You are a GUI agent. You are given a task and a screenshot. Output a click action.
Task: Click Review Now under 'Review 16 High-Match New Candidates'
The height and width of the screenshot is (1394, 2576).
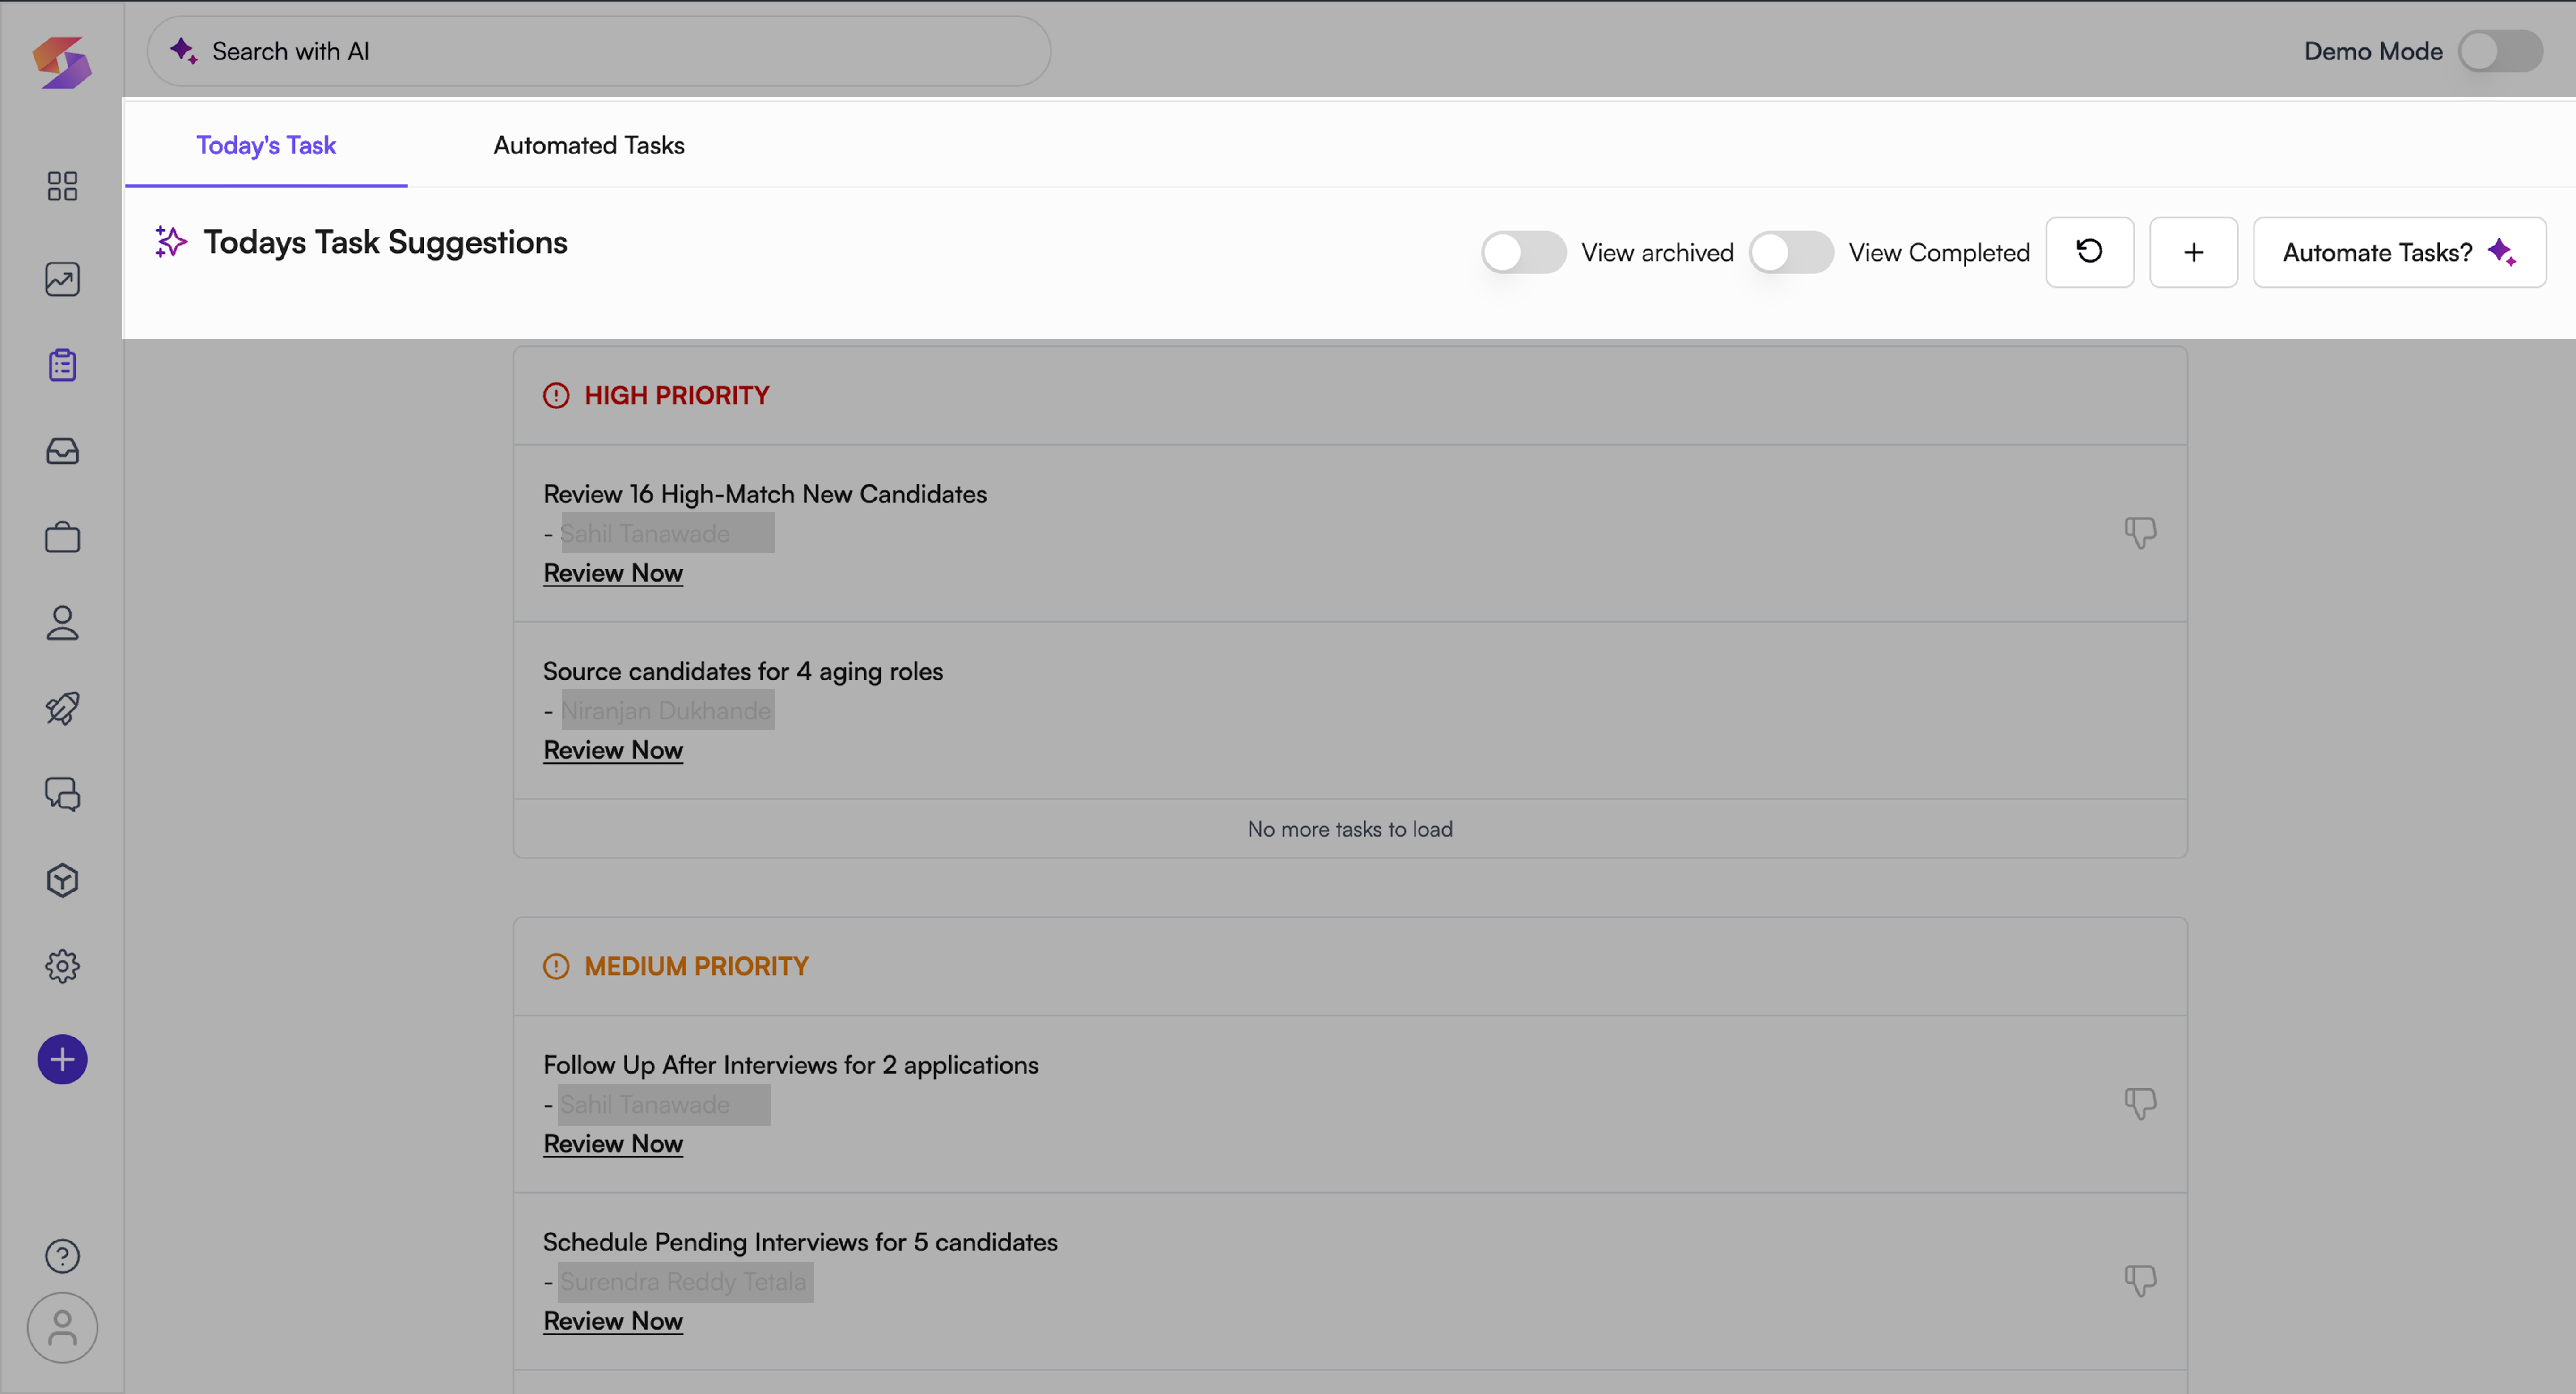tap(613, 573)
